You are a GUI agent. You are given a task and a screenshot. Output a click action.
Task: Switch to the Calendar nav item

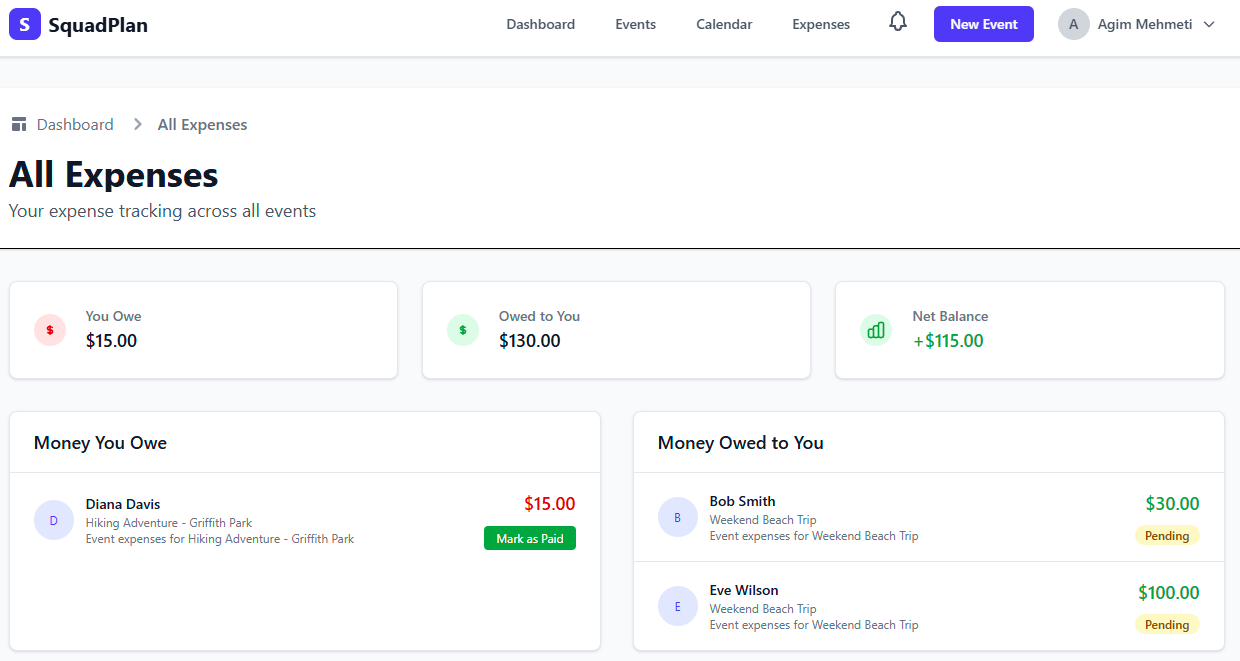click(724, 24)
